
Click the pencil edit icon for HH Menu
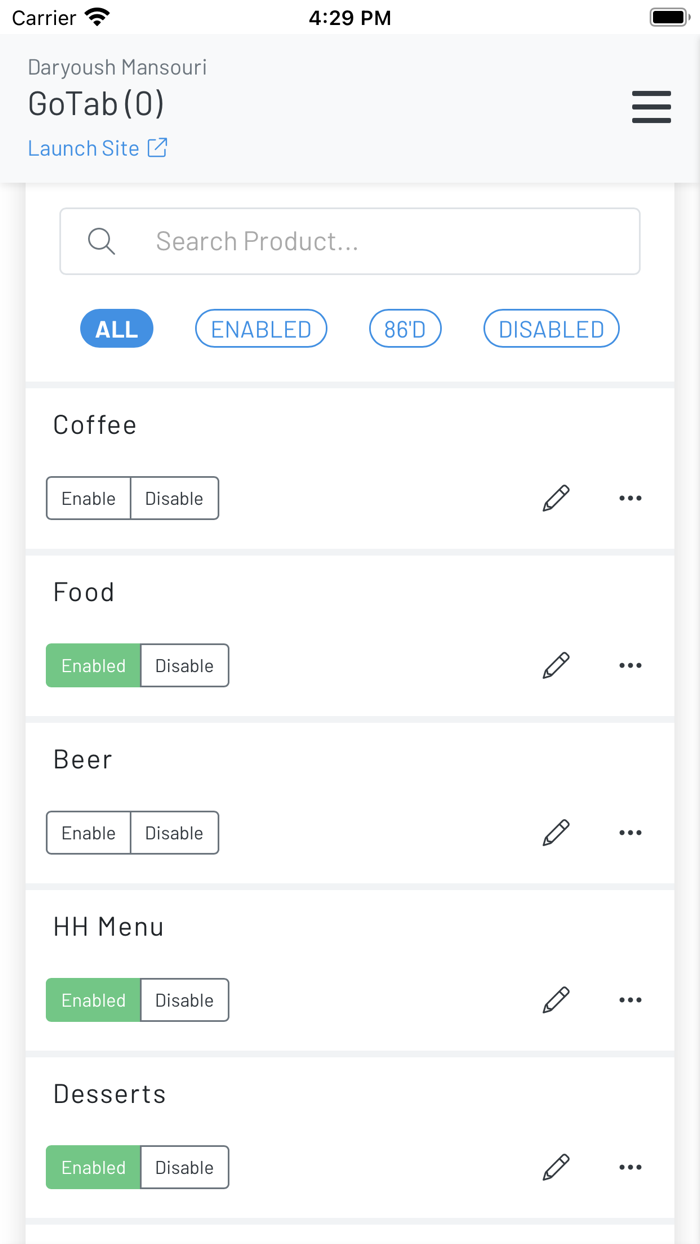(x=556, y=999)
